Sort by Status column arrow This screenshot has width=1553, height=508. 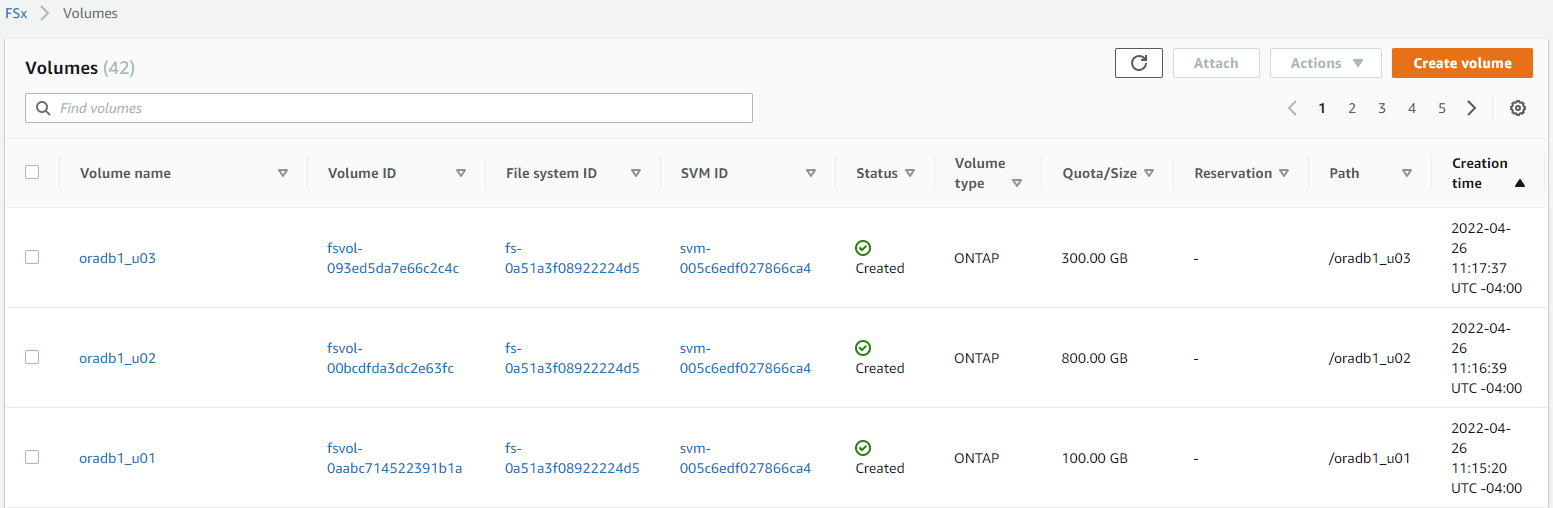click(x=910, y=173)
